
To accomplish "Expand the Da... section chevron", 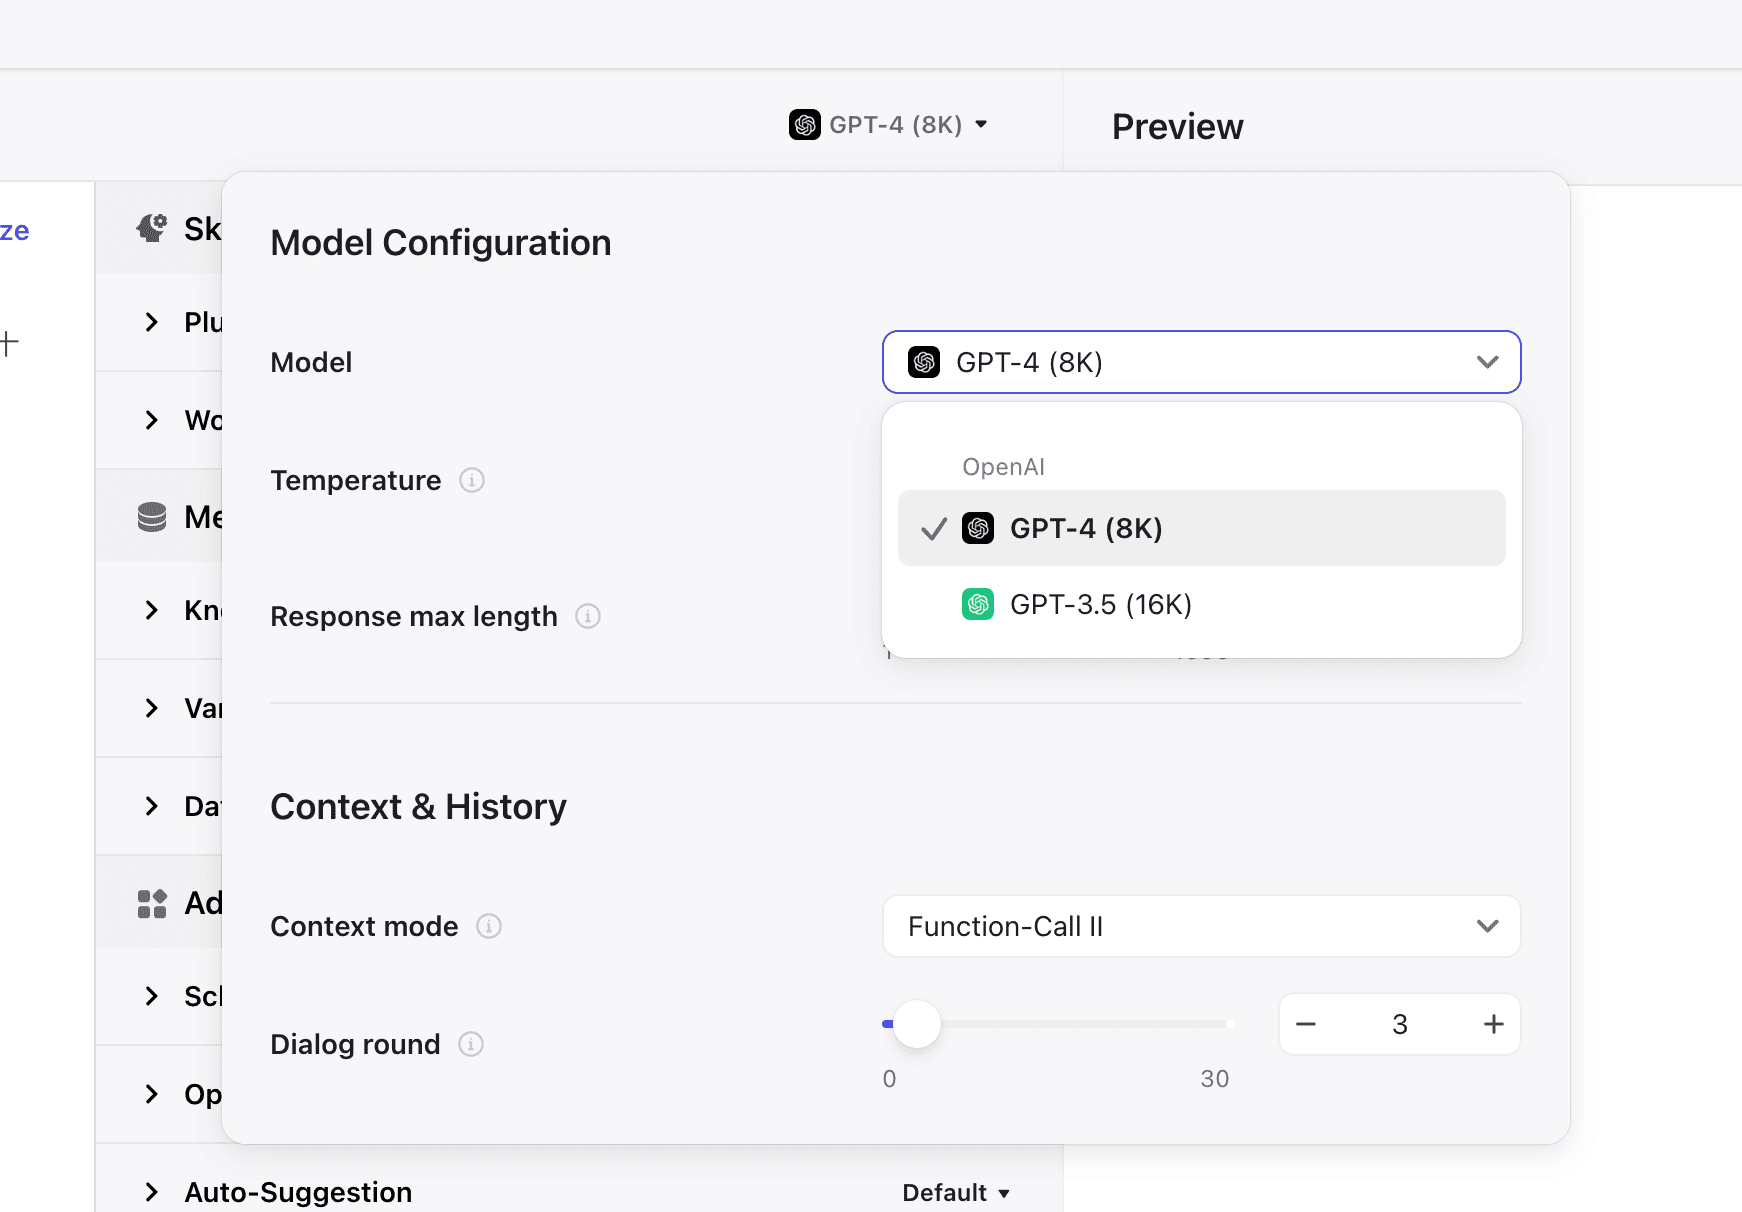I will (151, 806).
